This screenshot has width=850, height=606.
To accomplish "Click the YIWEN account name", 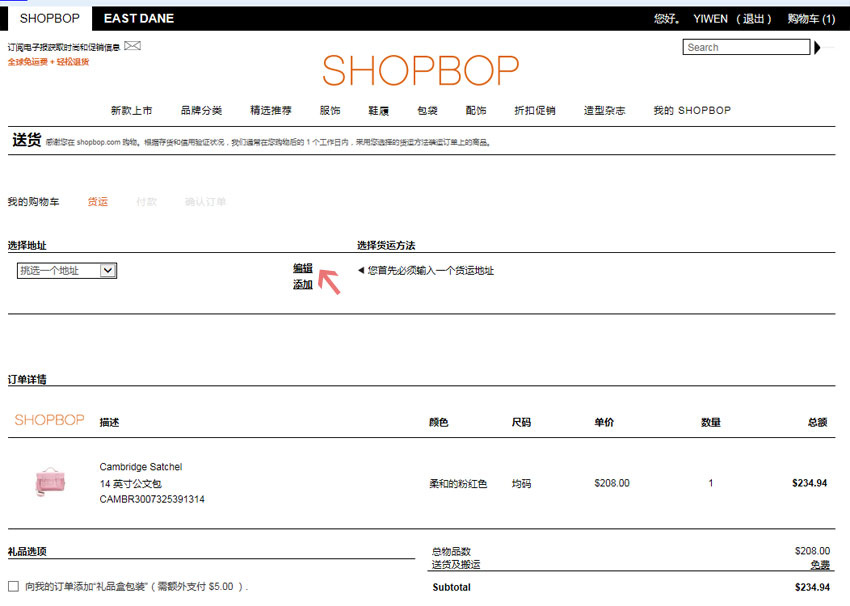I will (x=710, y=19).
